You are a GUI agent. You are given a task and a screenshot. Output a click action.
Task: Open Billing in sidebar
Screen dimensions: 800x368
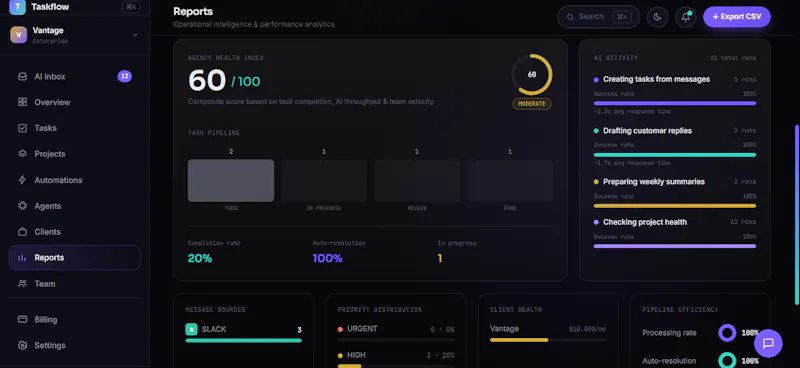[74, 320]
